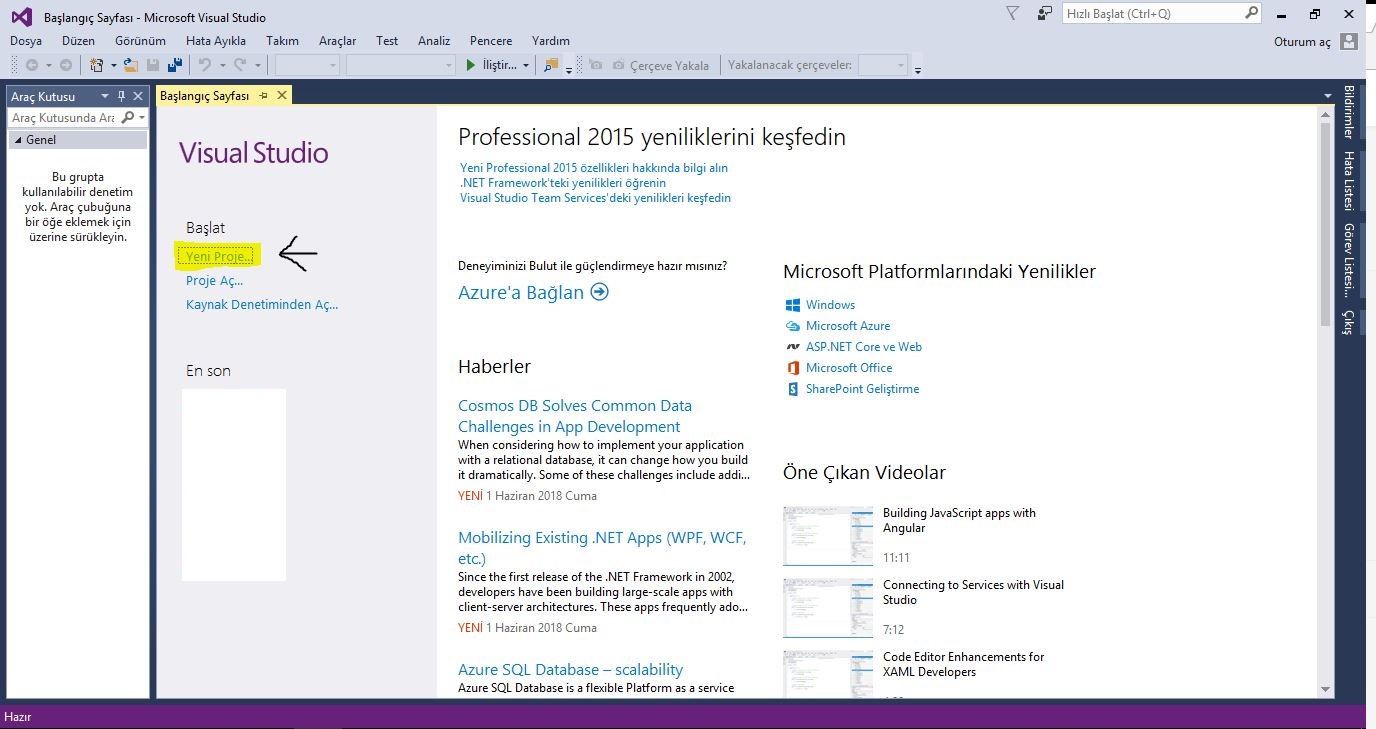Open the Düzen menu
Viewport: 1376px width, 729px height.
78,41
